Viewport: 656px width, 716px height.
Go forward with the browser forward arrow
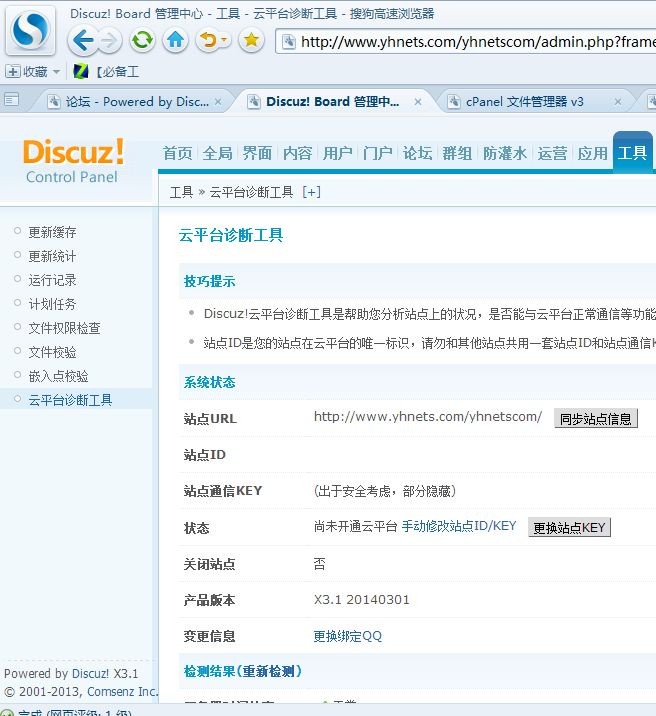(x=109, y=41)
